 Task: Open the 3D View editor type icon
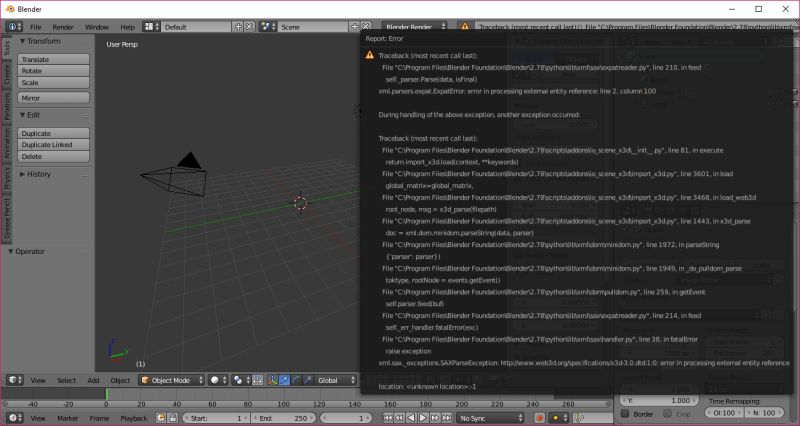click(14, 380)
